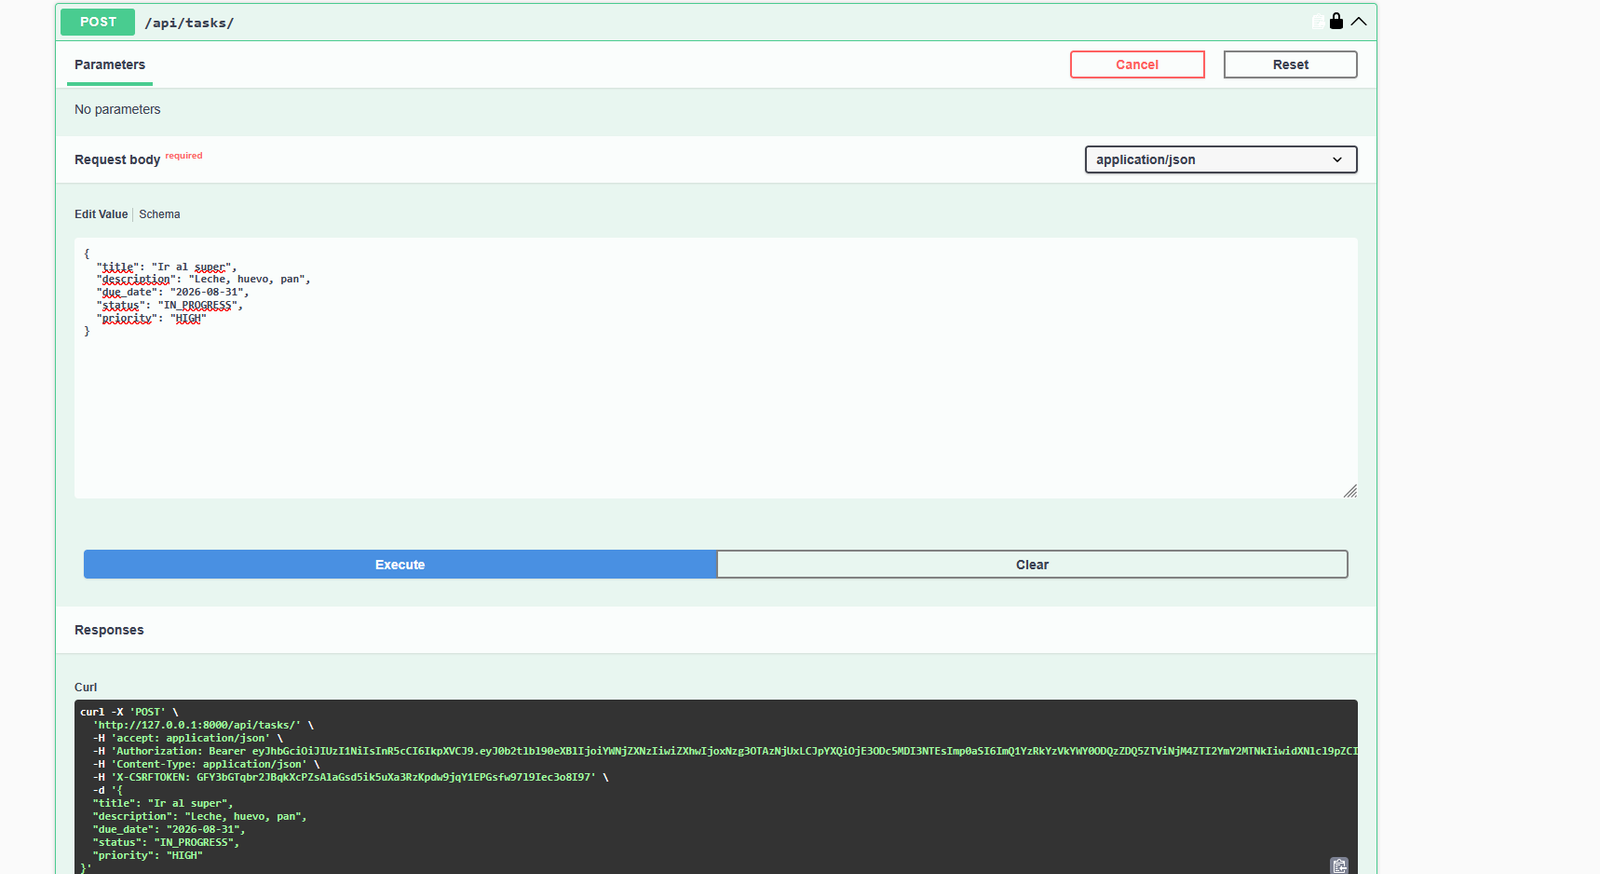
Task: Click the curl -X 'POST' line
Action: point(129,712)
